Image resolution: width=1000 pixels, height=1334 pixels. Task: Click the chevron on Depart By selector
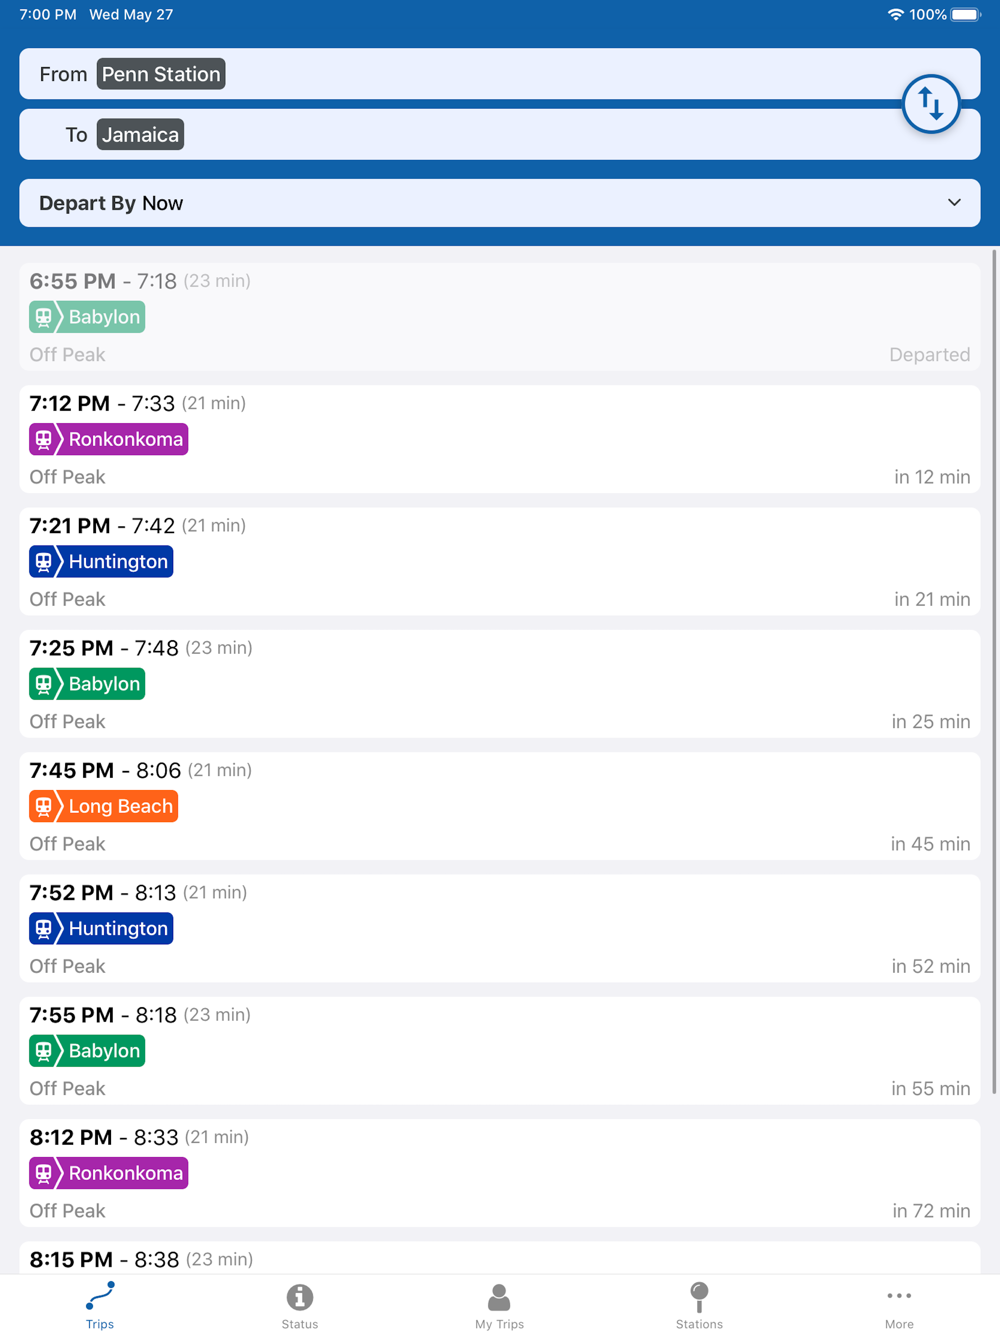click(x=954, y=203)
